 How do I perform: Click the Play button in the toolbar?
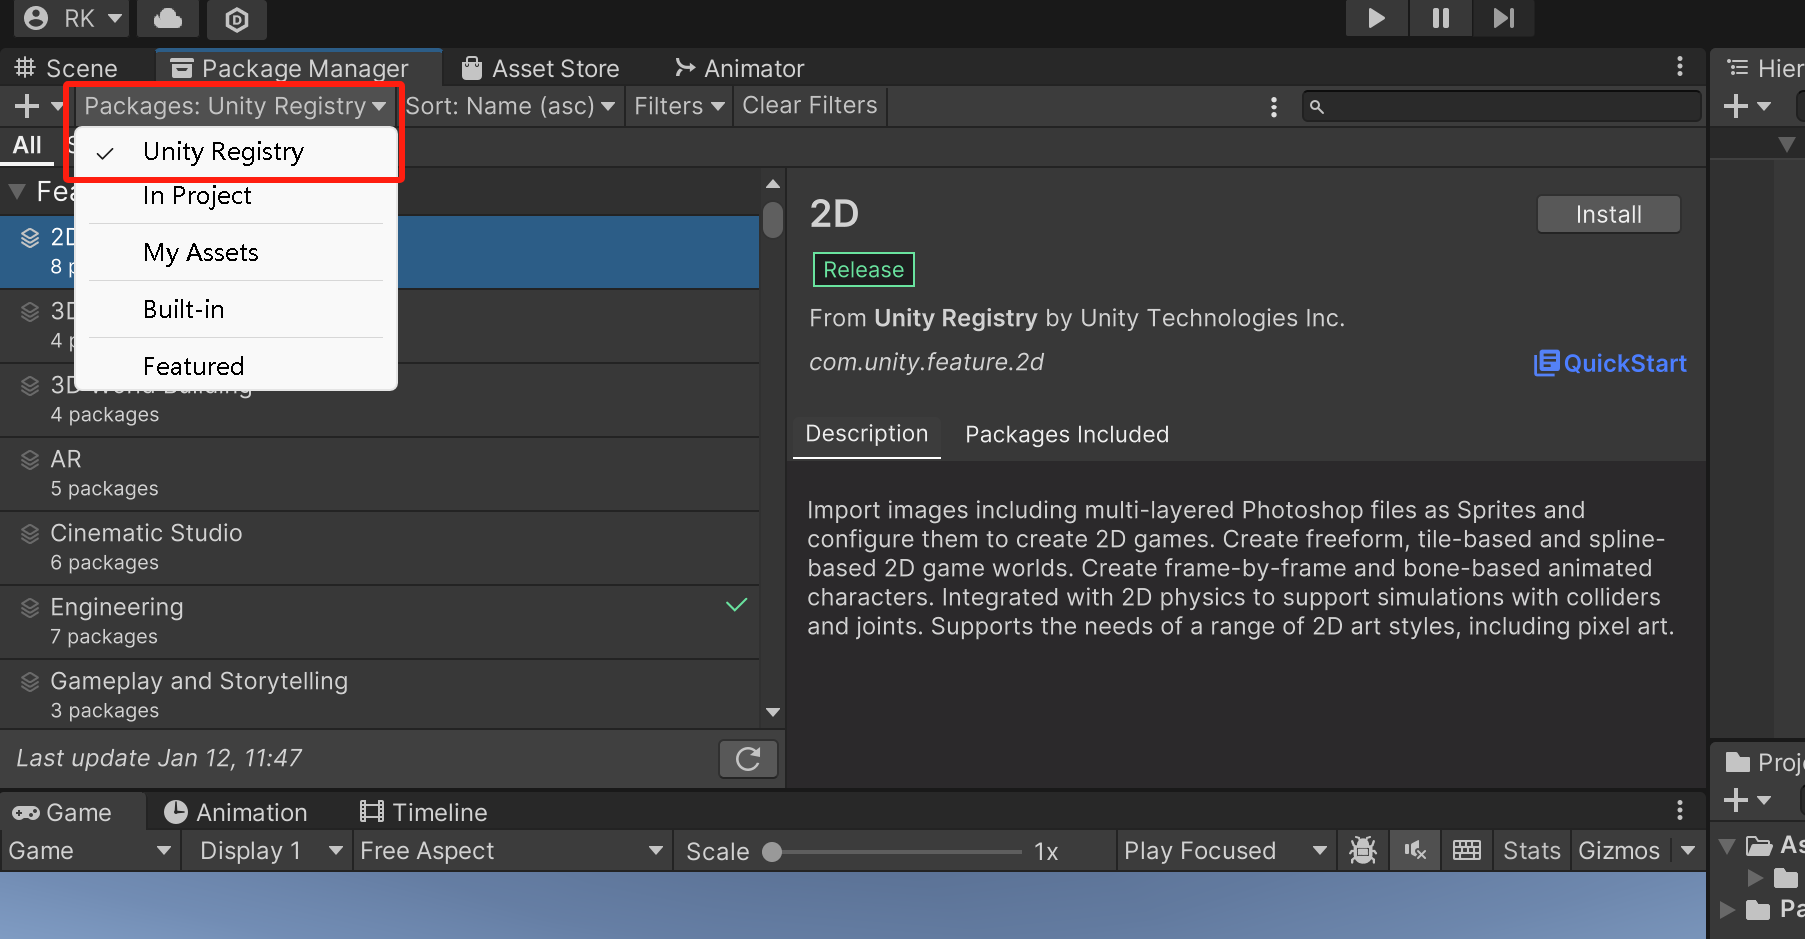tap(1376, 18)
